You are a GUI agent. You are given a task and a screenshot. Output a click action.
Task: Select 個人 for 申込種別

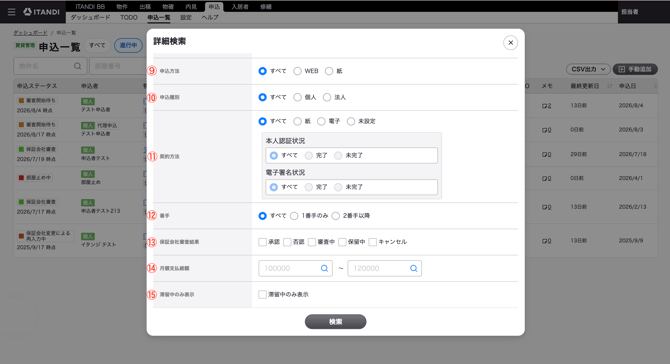click(297, 97)
